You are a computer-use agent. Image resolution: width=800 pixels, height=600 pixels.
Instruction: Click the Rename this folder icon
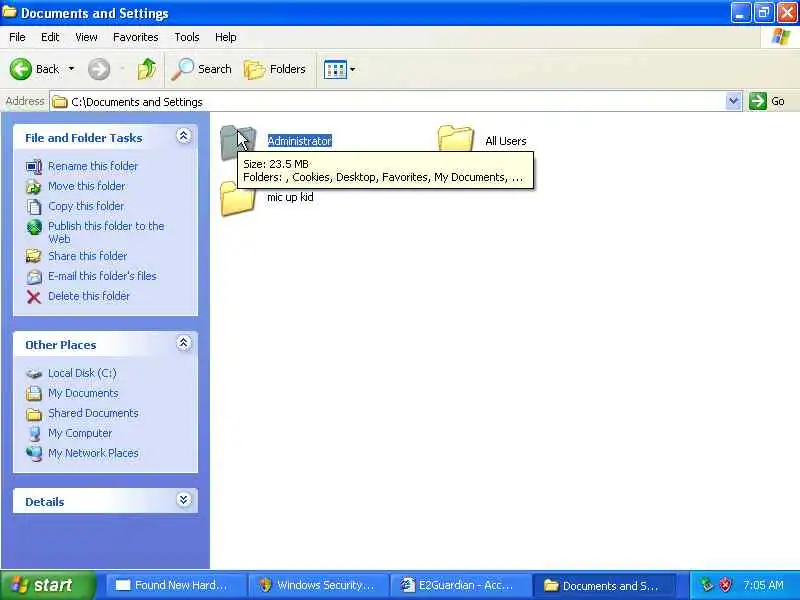tap(34, 167)
